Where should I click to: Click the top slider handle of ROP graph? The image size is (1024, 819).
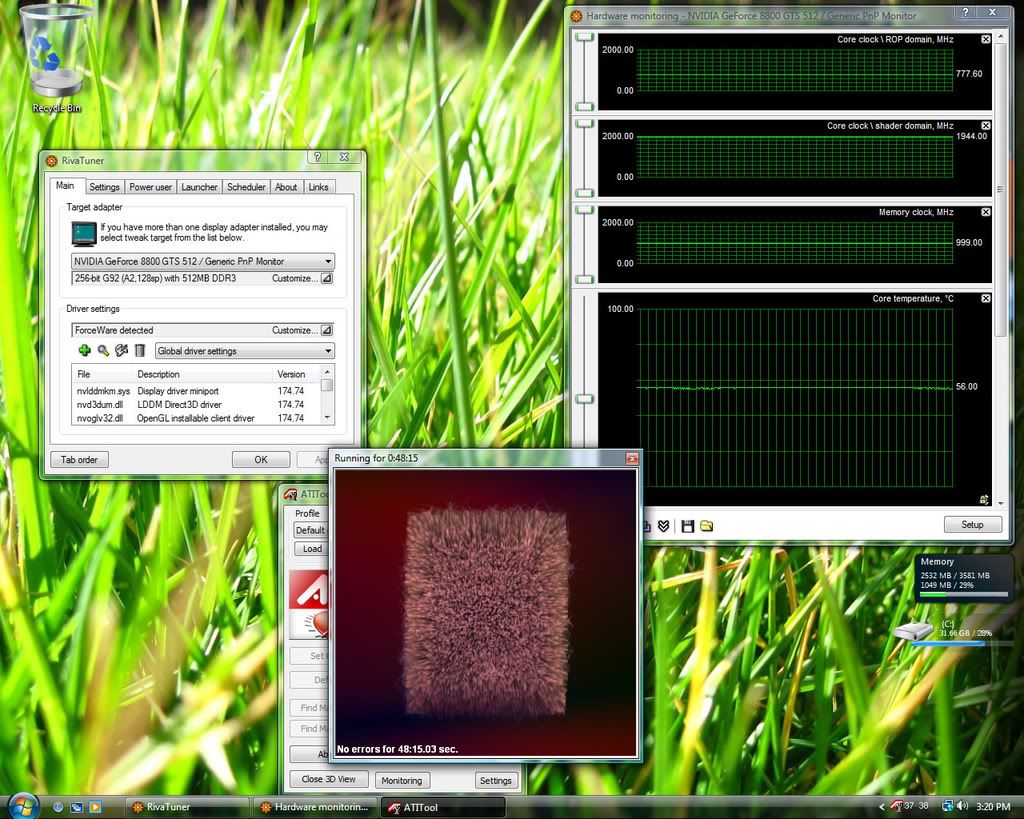[x=583, y=38]
